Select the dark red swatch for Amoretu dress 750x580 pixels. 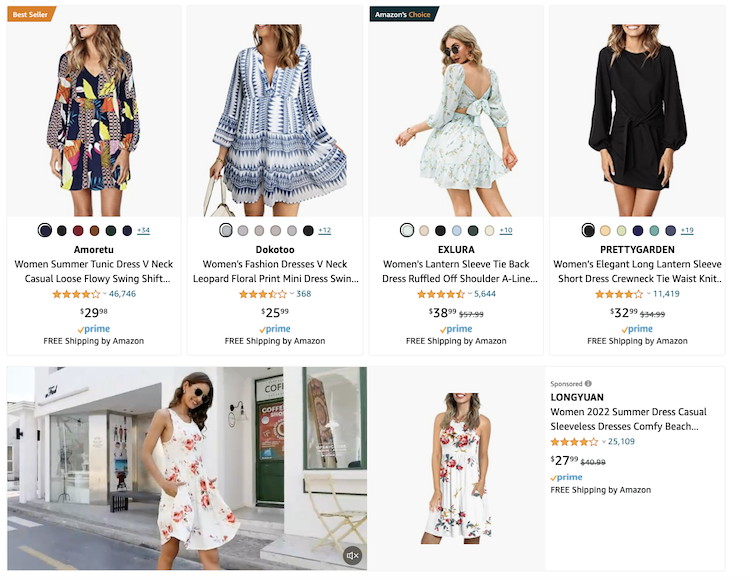click(x=78, y=230)
